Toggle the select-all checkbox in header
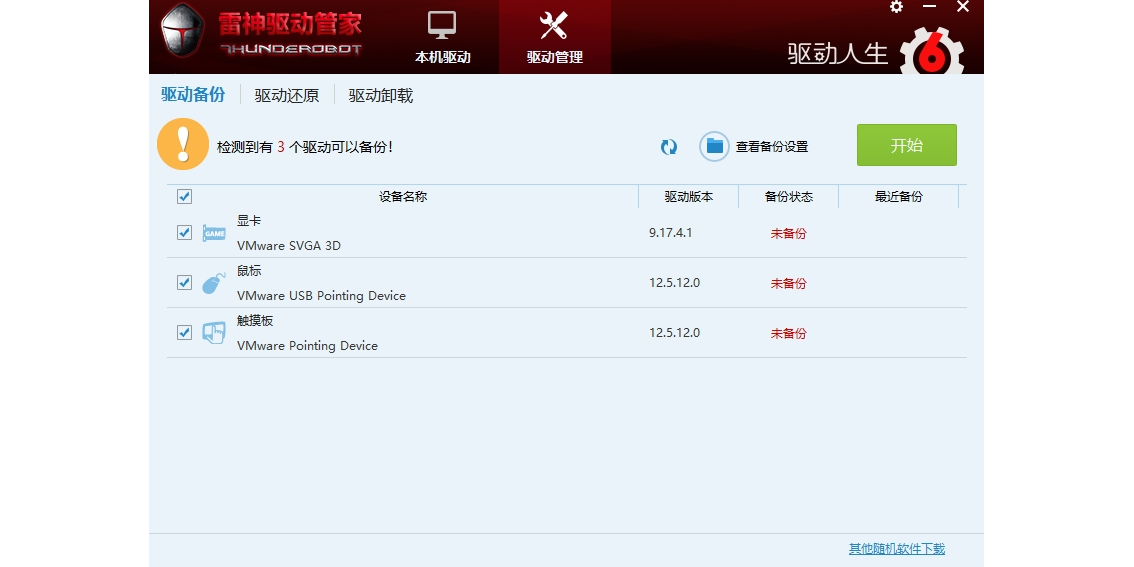 [x=184, y=197]
